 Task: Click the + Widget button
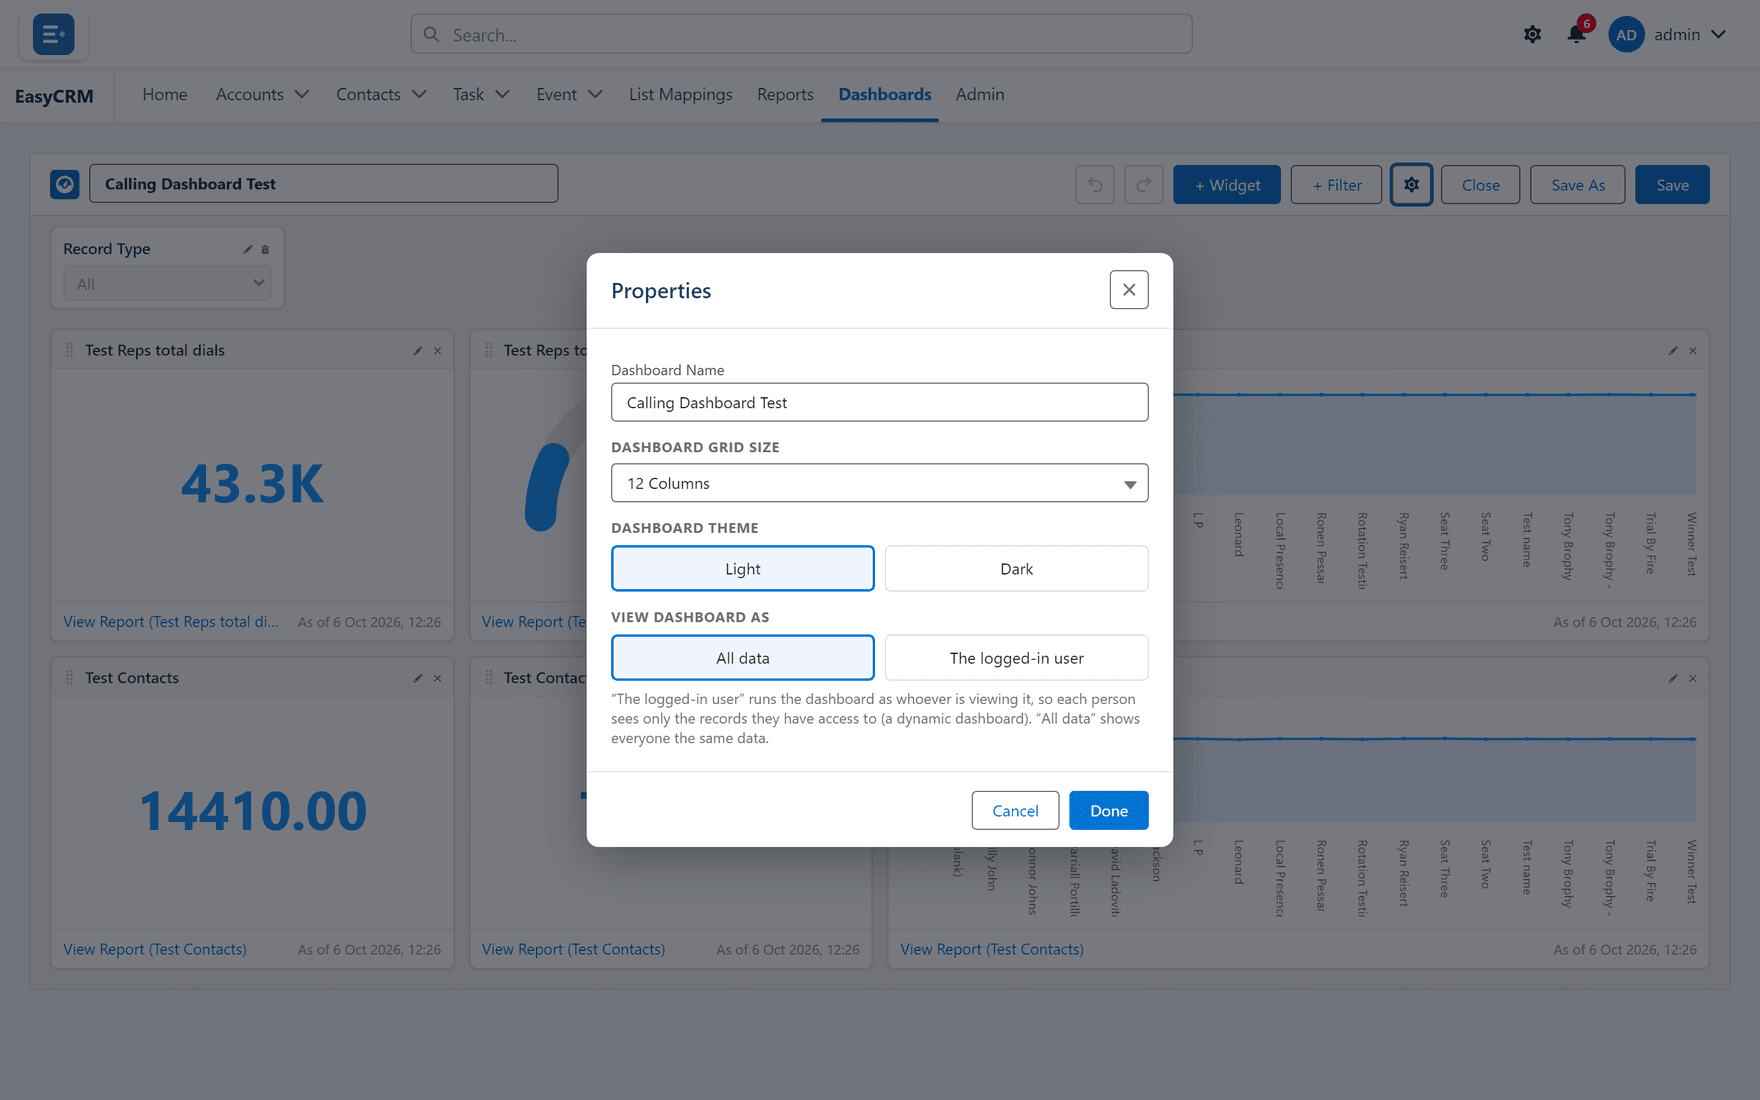1227,185
